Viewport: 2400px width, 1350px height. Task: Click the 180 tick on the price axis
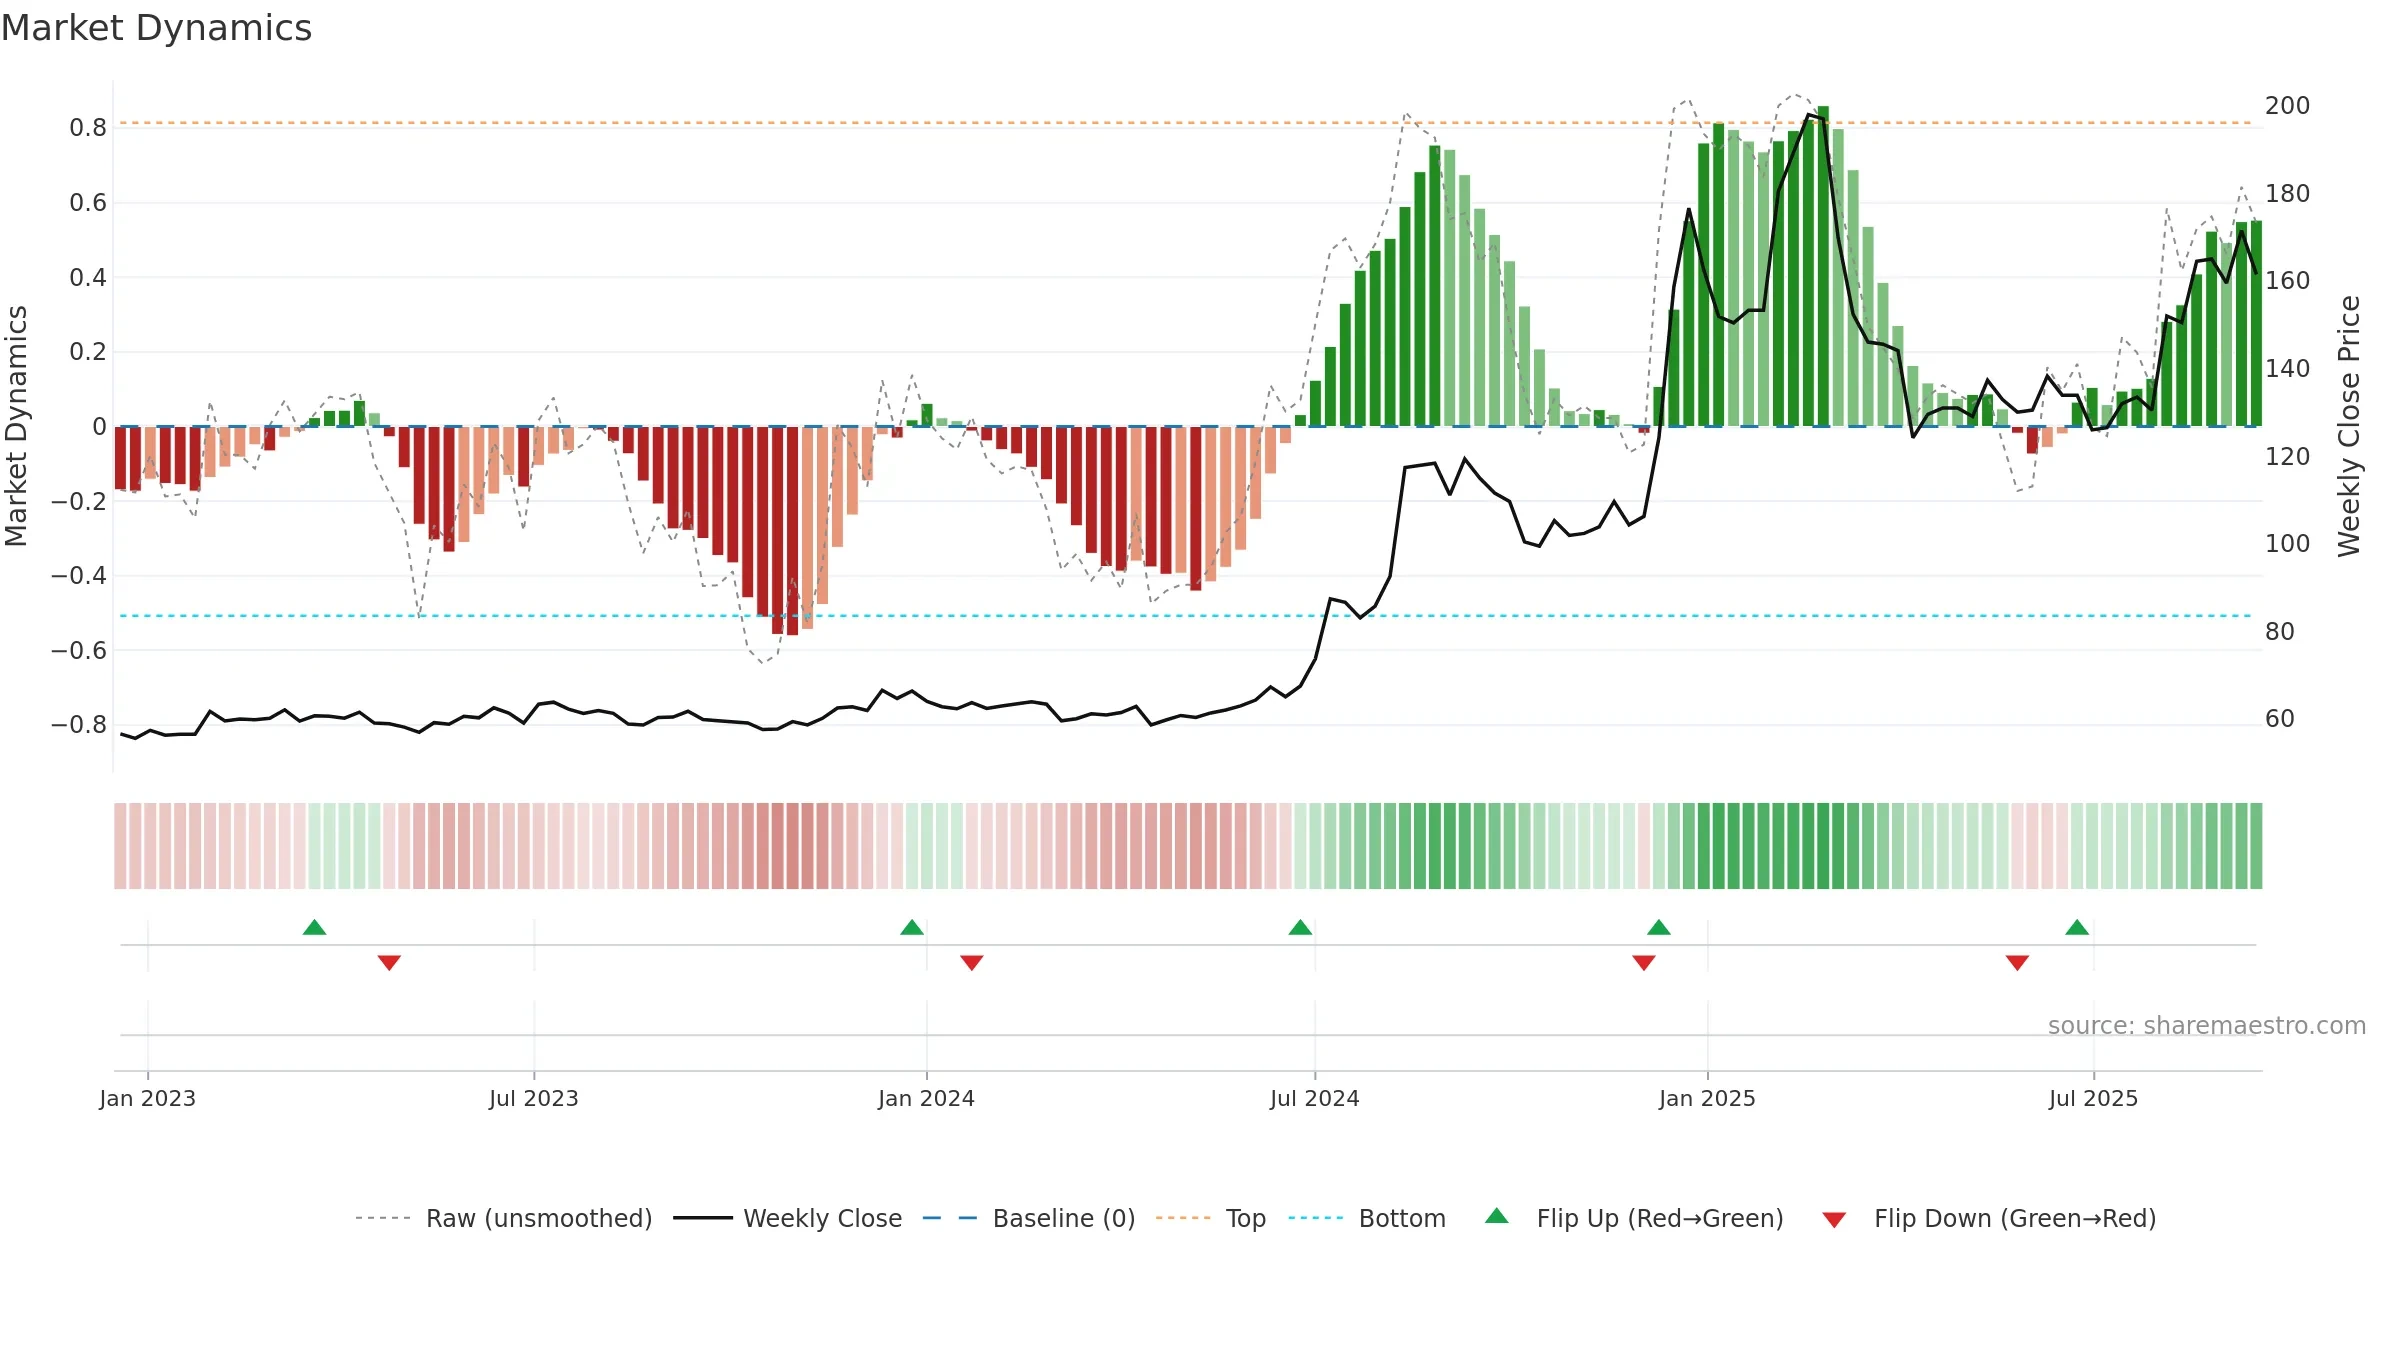coord(2288,193)
